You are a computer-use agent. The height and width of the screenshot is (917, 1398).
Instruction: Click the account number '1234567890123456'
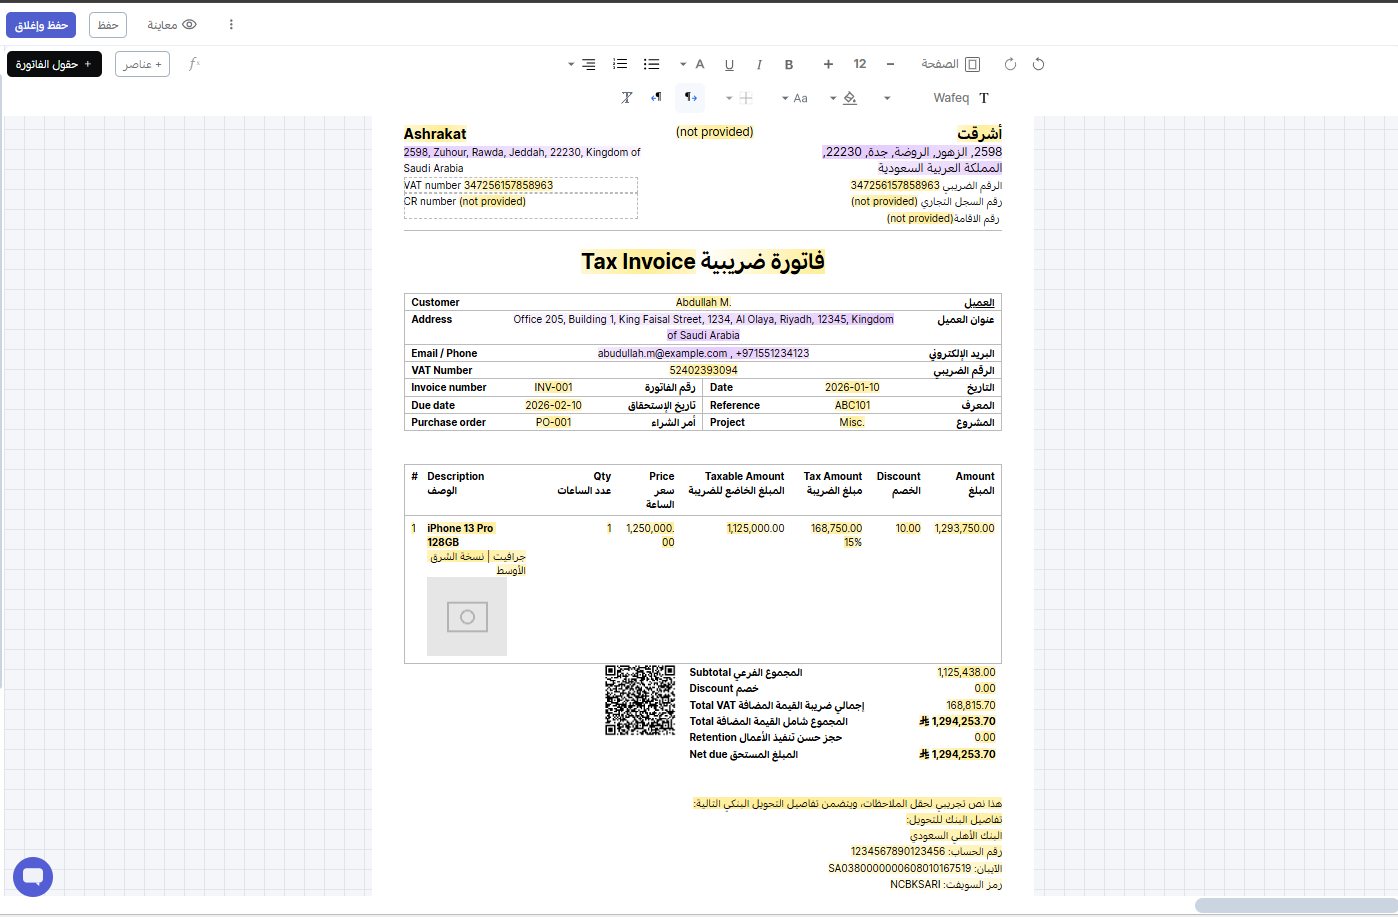[x=898, y=851]
